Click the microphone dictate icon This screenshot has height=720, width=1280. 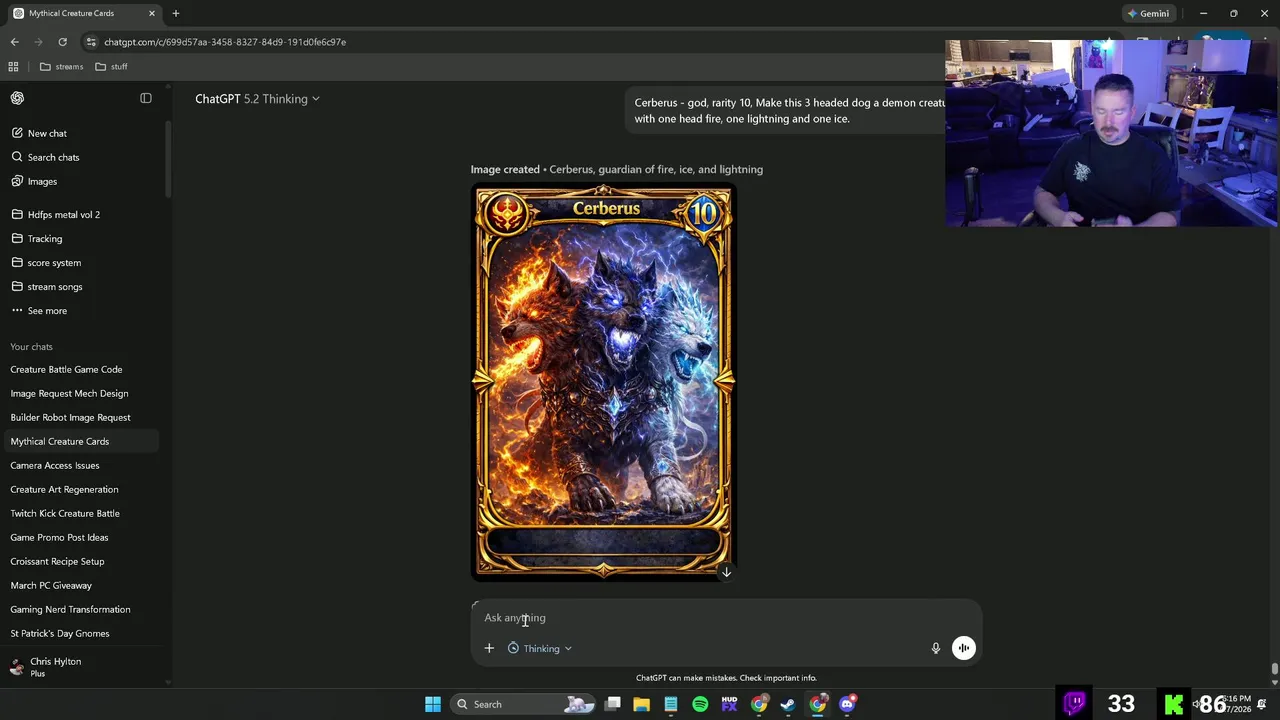tap(936, 648)
